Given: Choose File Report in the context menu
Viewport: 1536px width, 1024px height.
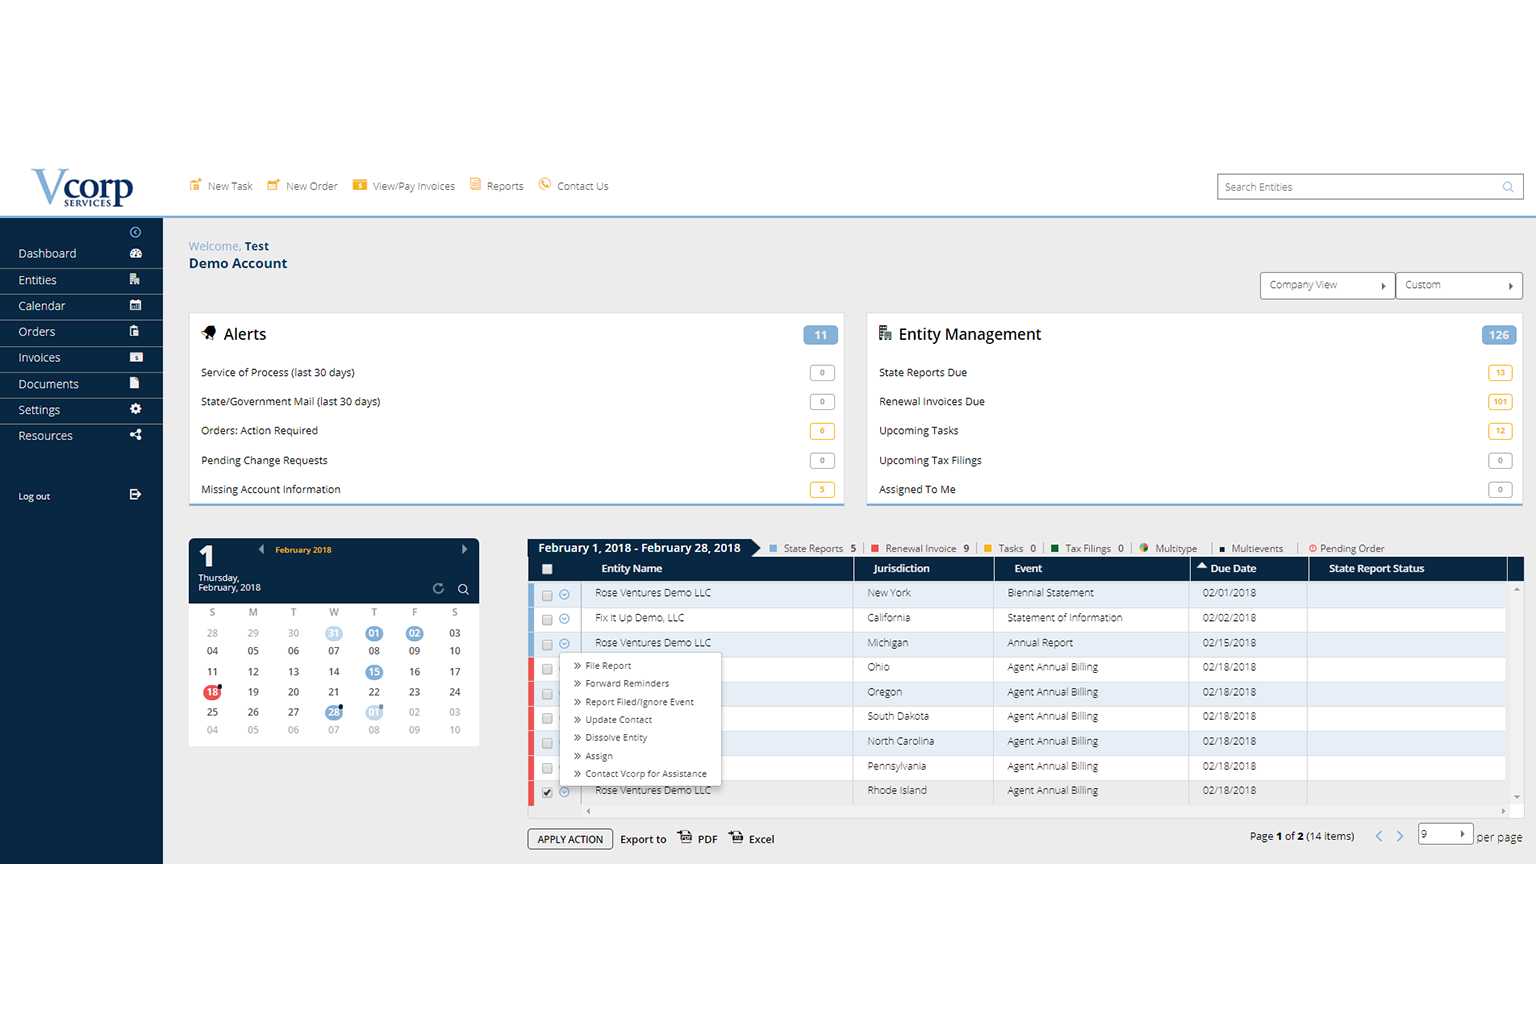Looking at the screenshot, I should coord(608,666).
